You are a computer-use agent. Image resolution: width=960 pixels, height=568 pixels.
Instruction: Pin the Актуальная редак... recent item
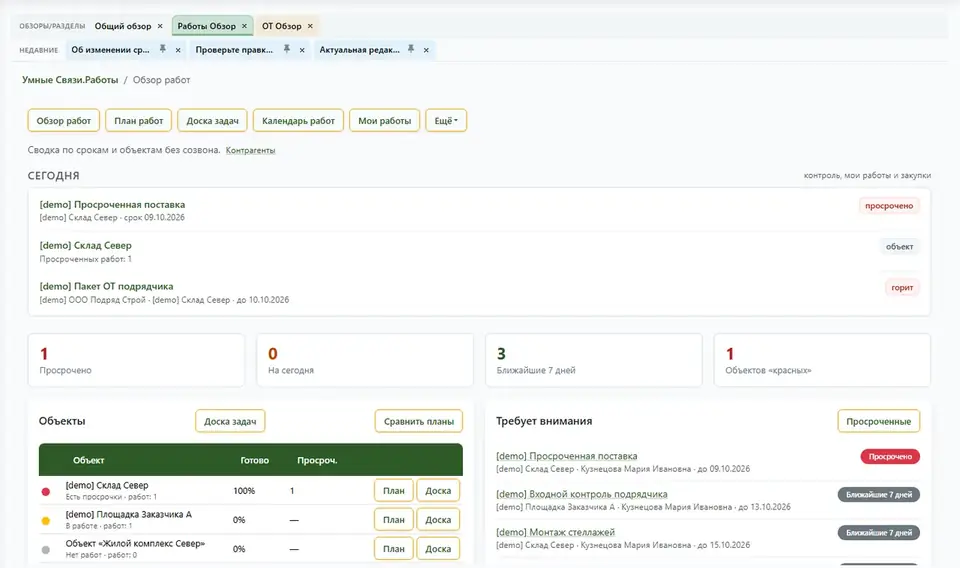coord(411,49)
